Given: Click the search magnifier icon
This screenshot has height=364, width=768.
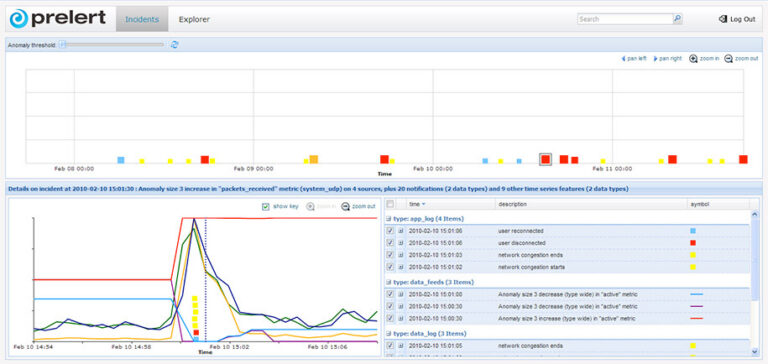Looking at the screenshot, I should coord(677,19).
